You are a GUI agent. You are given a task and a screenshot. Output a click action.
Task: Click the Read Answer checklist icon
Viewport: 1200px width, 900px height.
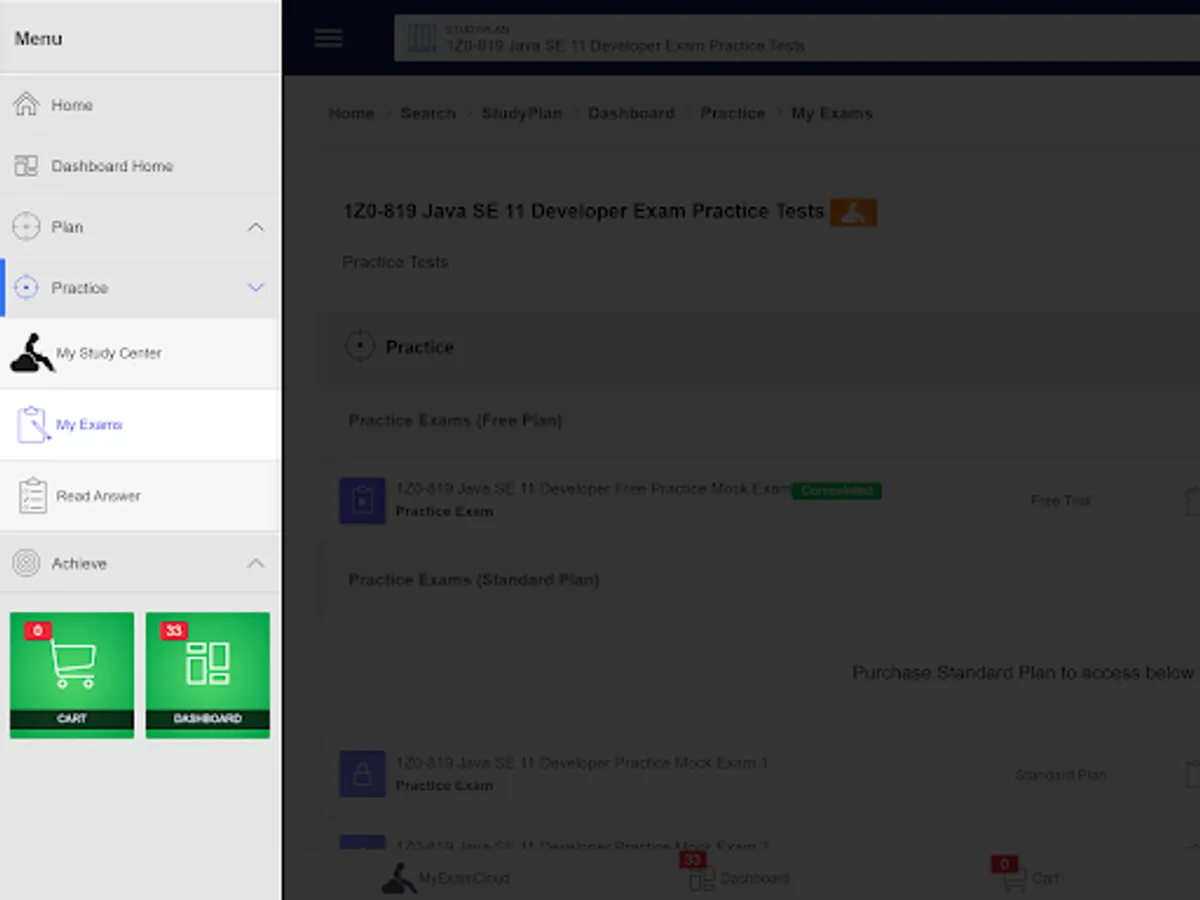click(33, 495)
